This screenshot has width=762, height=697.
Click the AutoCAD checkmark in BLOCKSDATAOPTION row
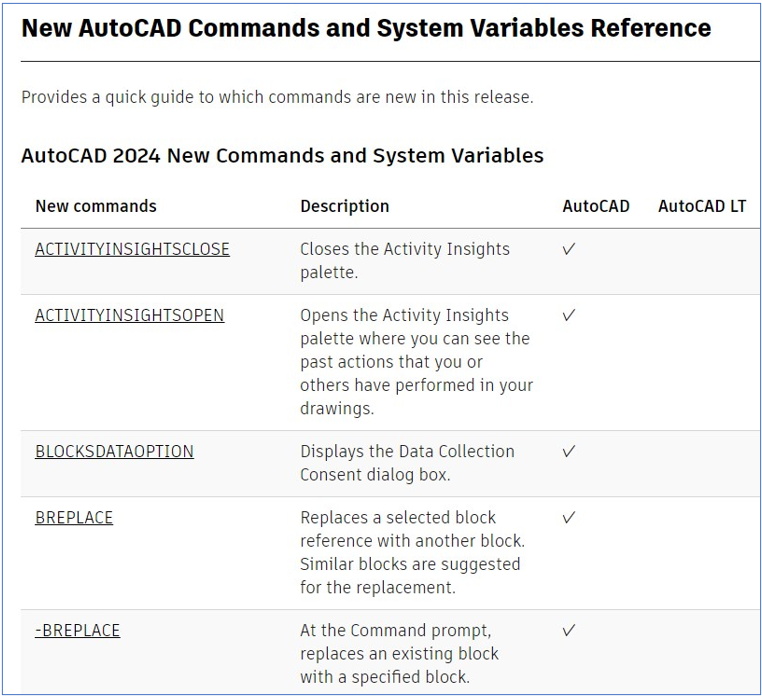(569, 451)
